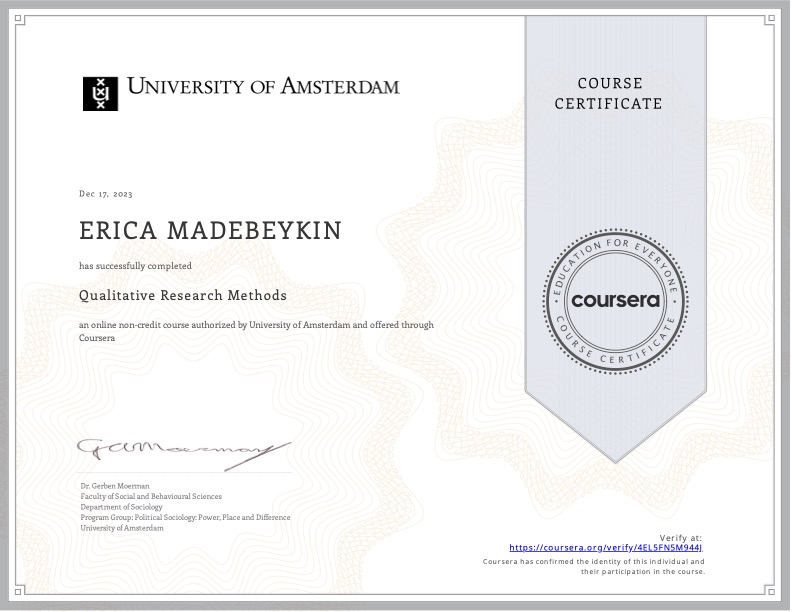Click the COURSE CERTIFICATE heading
792x612 pixels.
(x=609, y=93)
